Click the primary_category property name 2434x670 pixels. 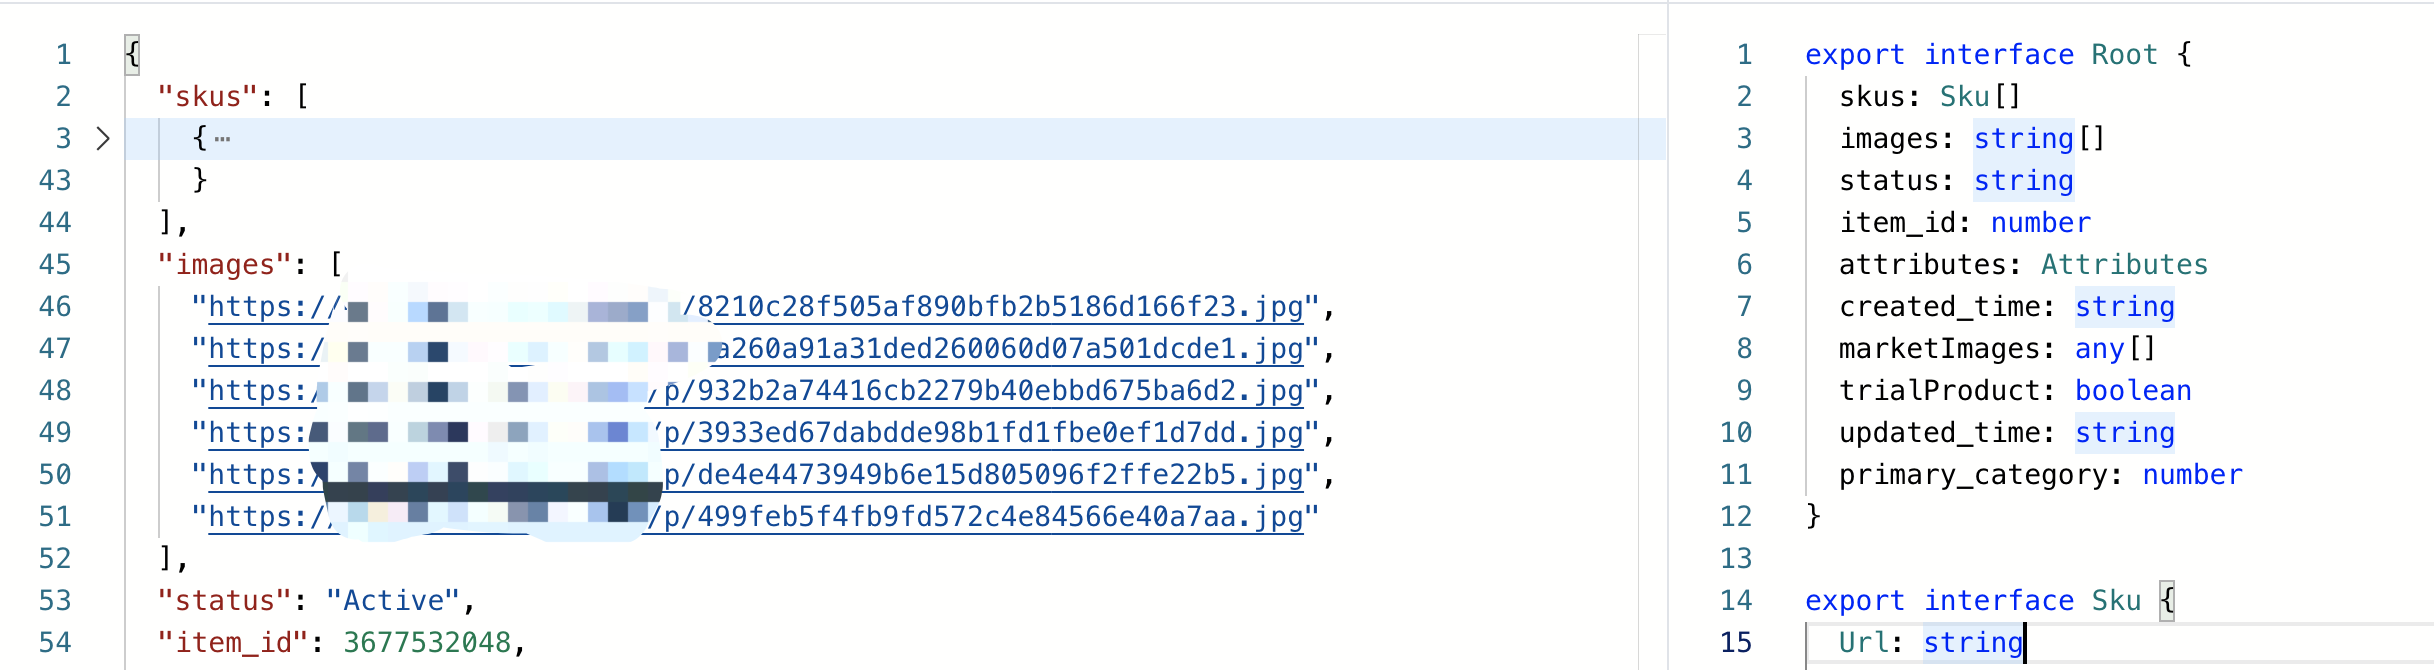pyautogui.click(x=1972, y=475)
